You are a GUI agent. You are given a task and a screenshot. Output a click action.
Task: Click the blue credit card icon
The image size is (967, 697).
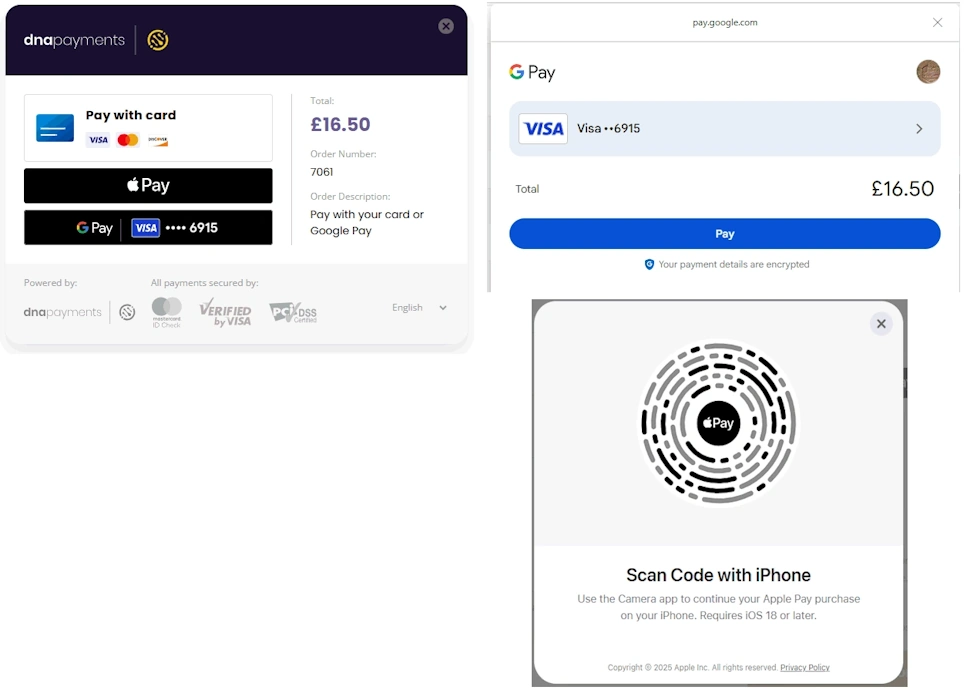coord(55,128)
